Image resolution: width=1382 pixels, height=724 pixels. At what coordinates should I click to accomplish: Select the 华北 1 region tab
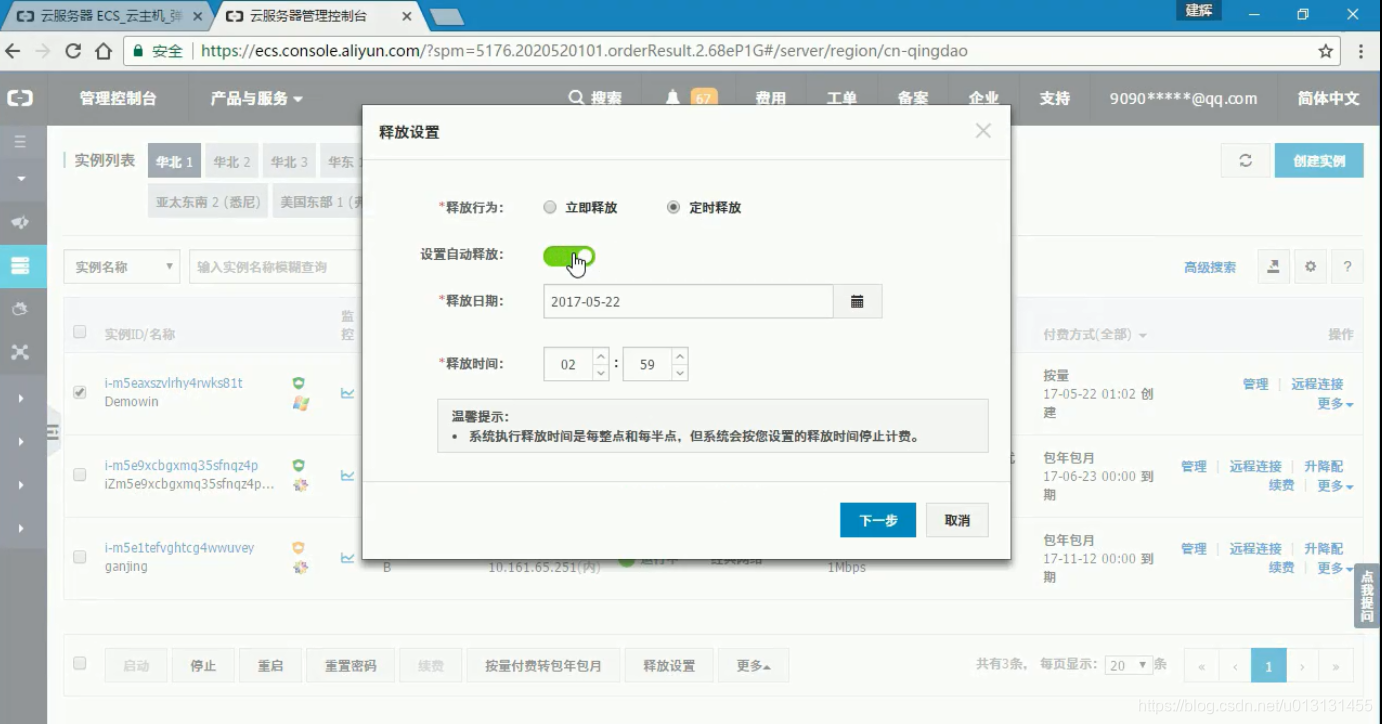174,161
